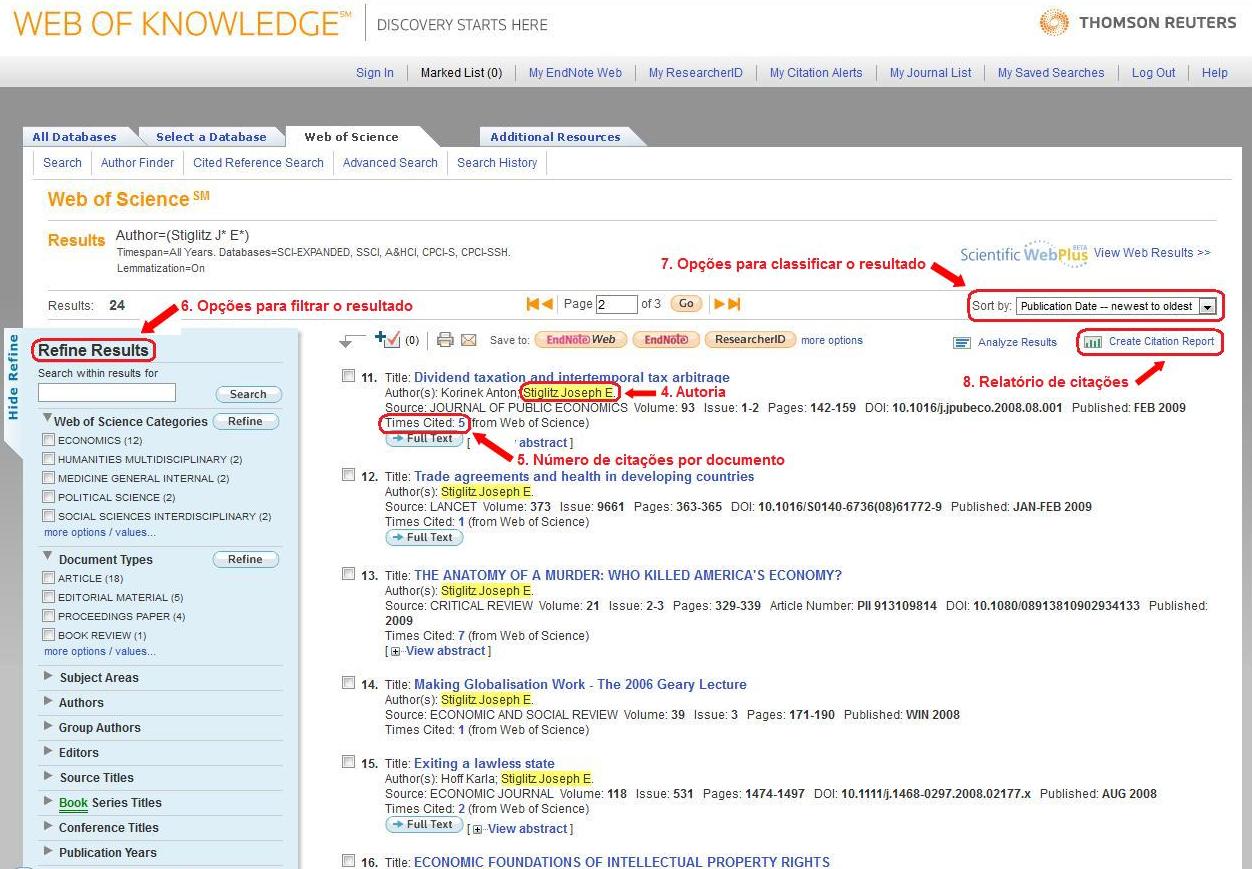1252x869 pixels.
Task: Go to next results page arrow
Action: [719, 304]
